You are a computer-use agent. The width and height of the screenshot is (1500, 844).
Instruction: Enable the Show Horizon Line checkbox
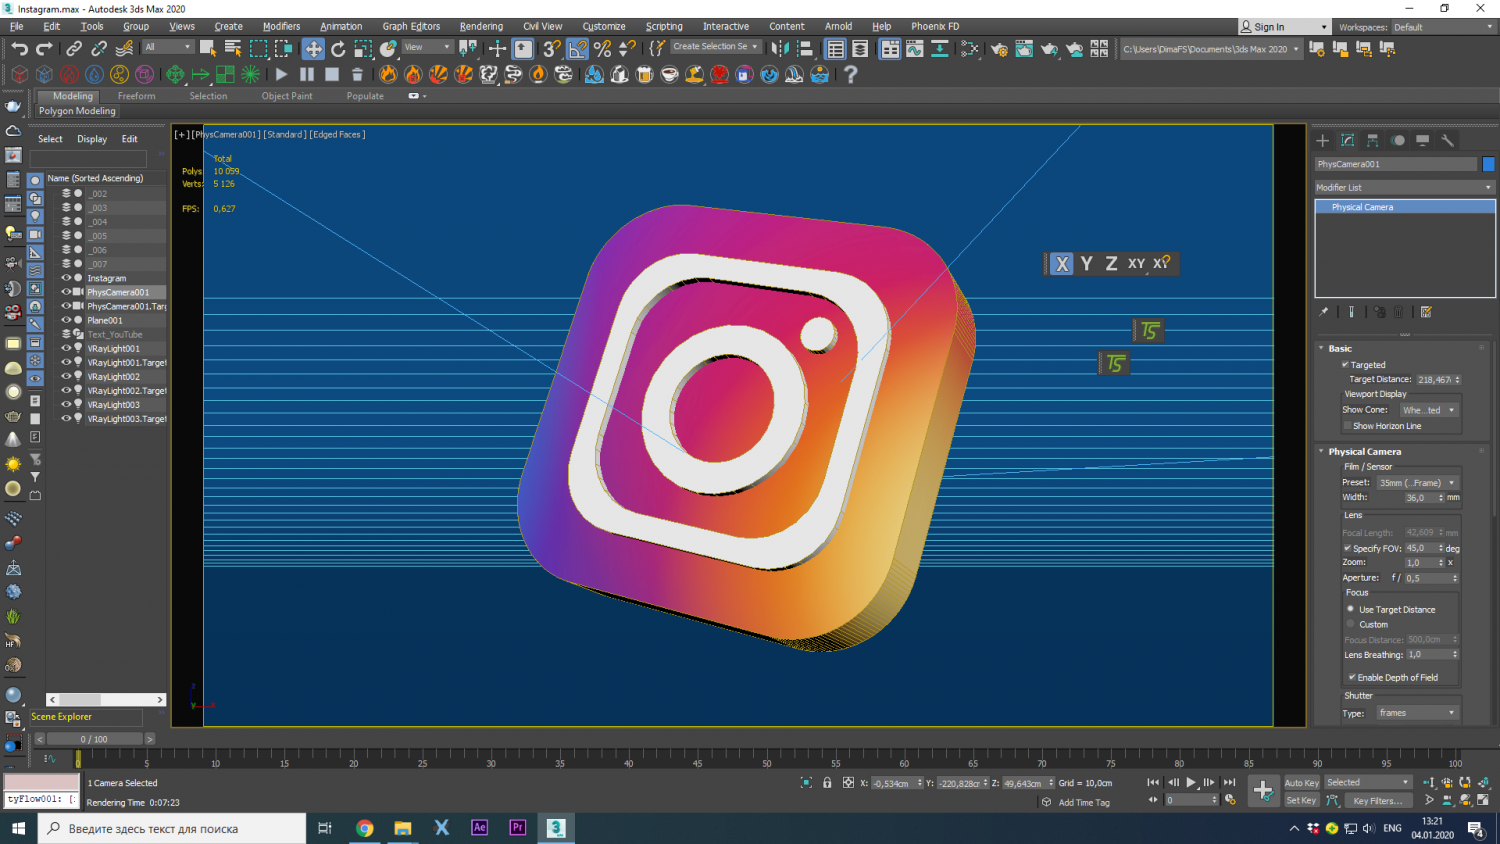tap(1347, 426)
